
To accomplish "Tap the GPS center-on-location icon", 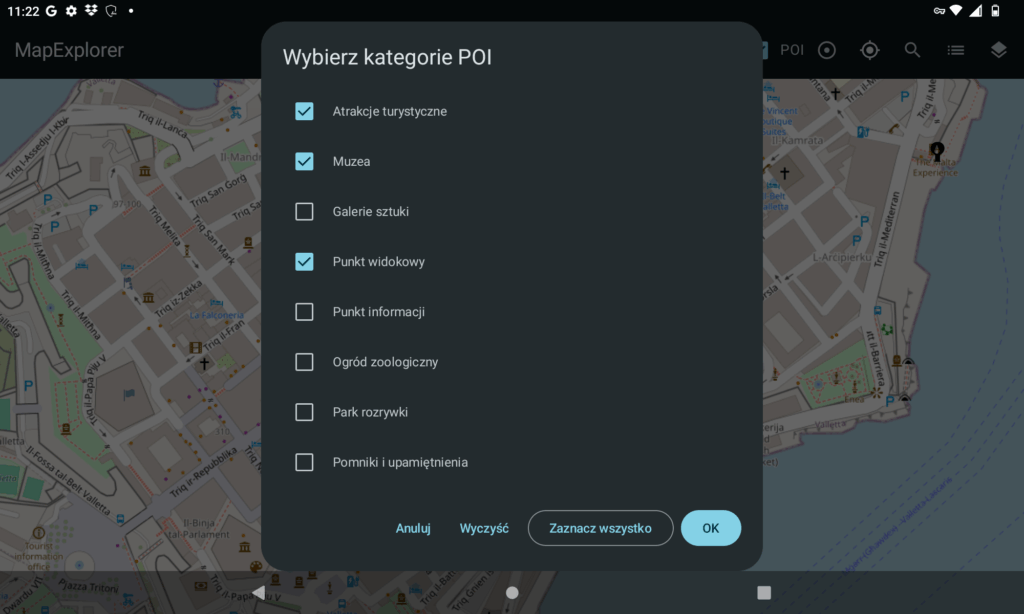I will (x=870, y=50).
